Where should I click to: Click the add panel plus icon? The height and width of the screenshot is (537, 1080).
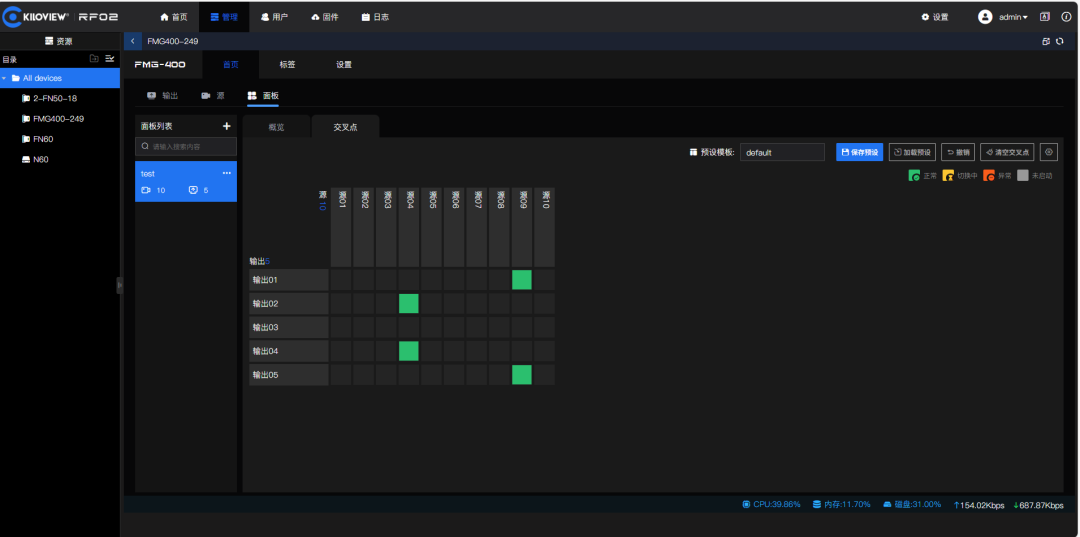click(226, 126)
